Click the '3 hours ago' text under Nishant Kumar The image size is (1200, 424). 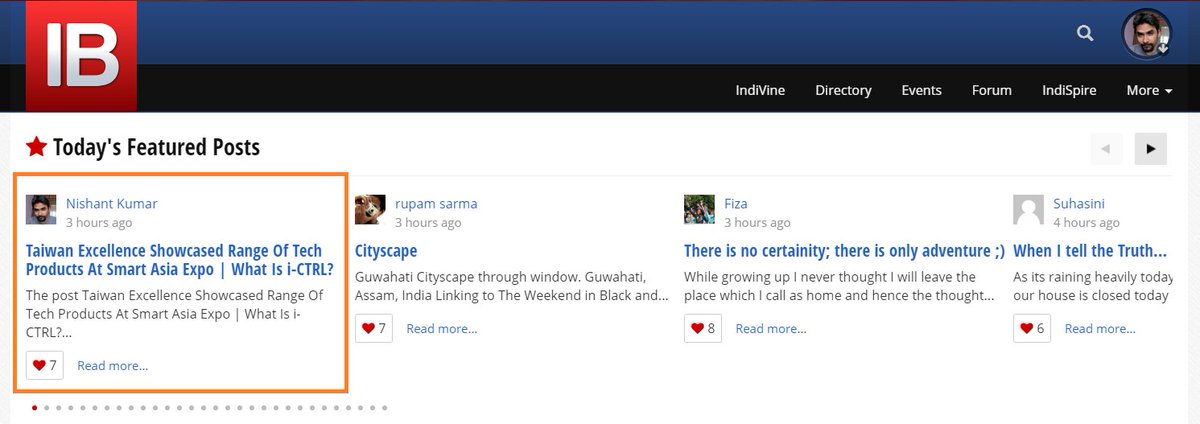click(99, 222)
